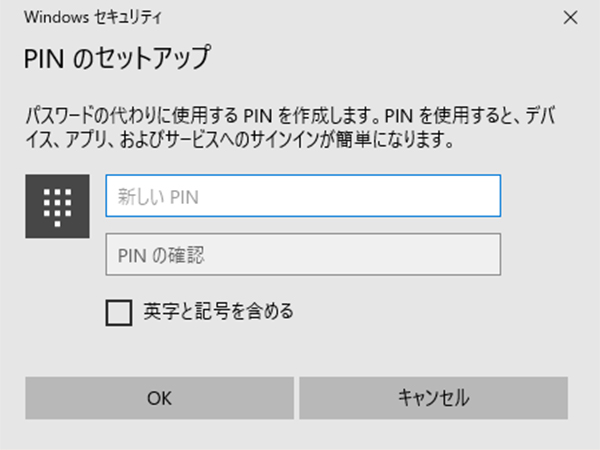Image resolution: width=600 pixels, height=450 pixels.
Task: Select the PIN のセットアップ heading
Action: [116, 58]
